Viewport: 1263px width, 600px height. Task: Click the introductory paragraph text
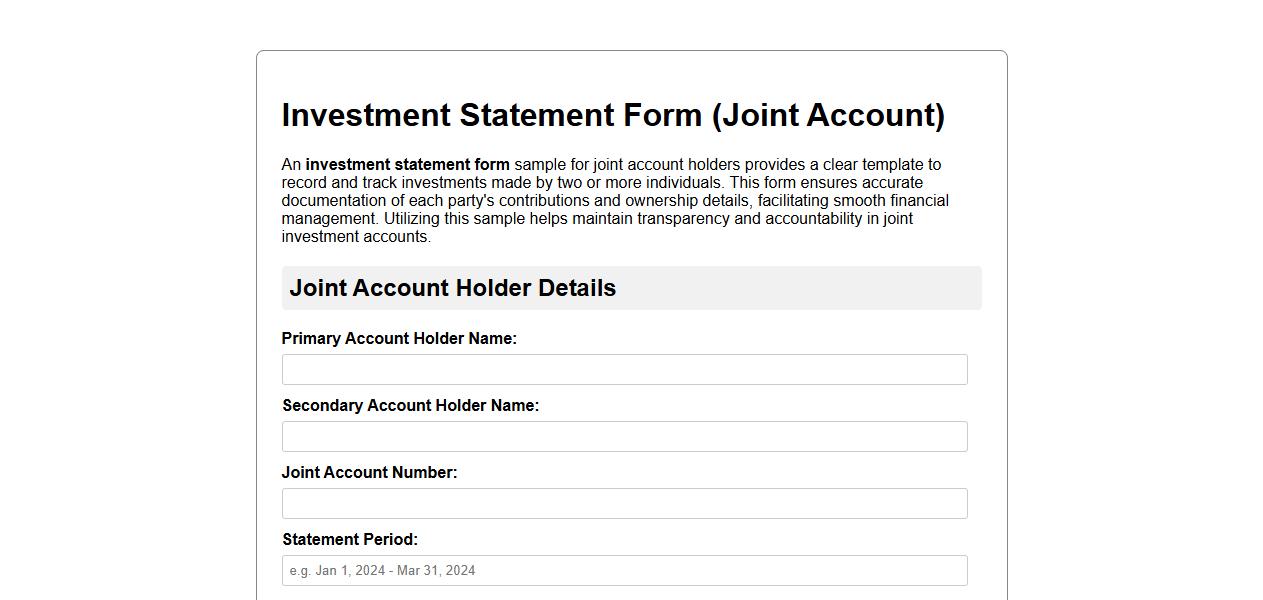pyautogui.click(x=615, y=200)
